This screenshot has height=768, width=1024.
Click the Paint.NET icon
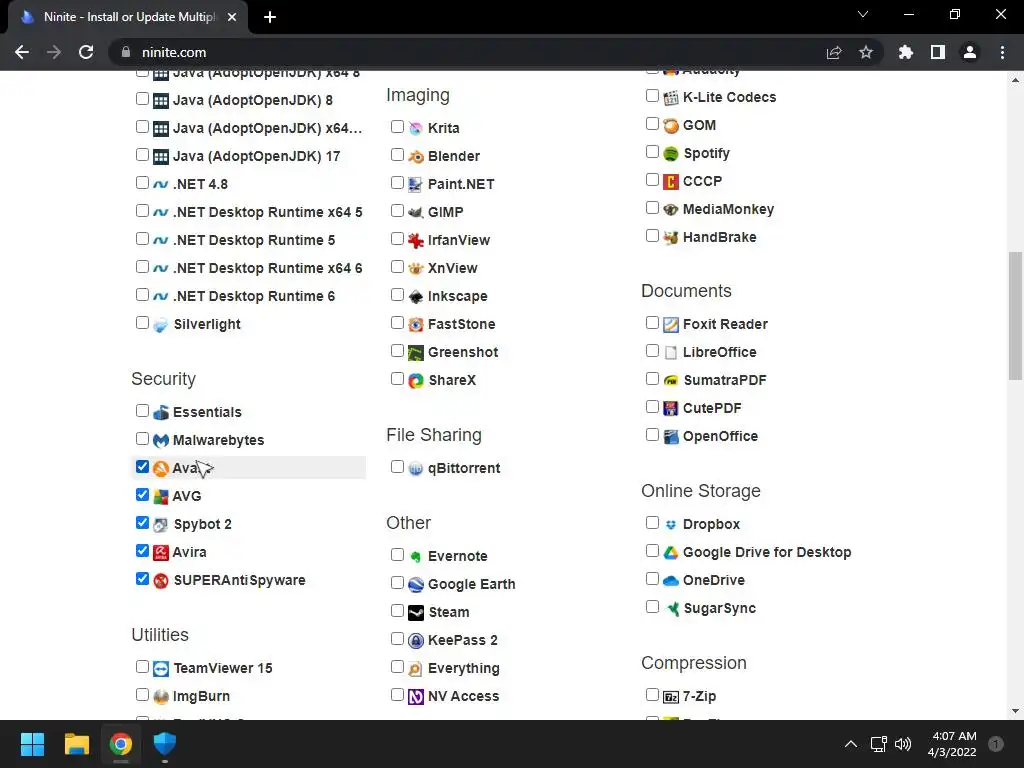pyautogui.click(x=415, y=185)
